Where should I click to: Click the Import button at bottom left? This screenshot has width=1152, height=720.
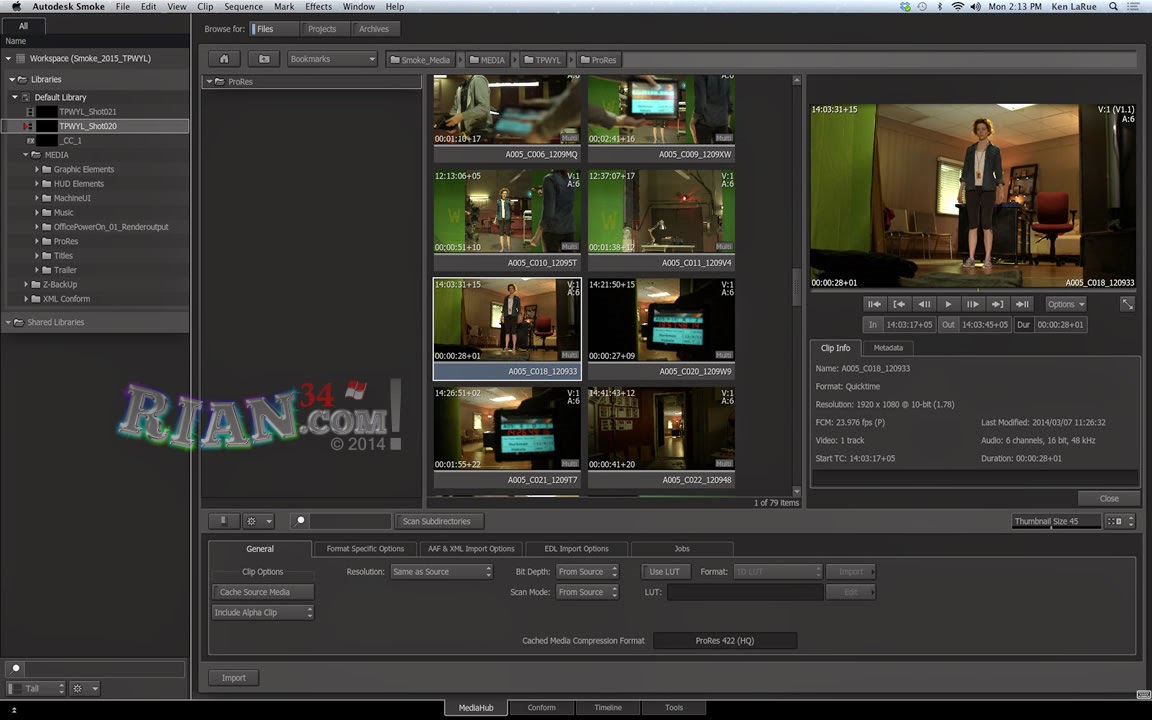pyautogui.click(x=234, y=677)
